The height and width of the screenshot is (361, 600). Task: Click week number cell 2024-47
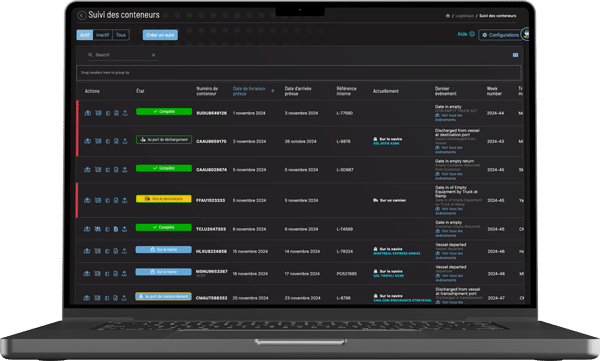(x=496, y=298)
